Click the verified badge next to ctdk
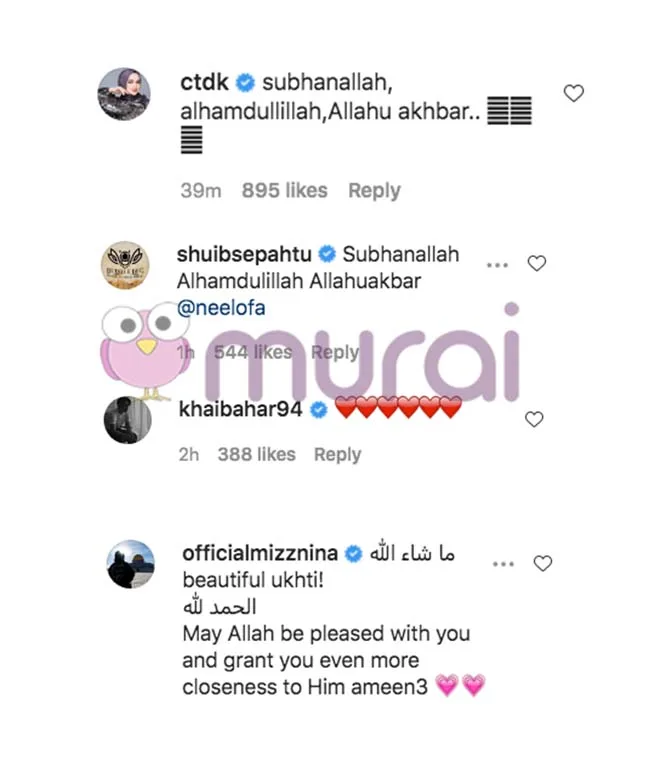The width and height of the screenshot is (661, 768). tap(245, 82)
